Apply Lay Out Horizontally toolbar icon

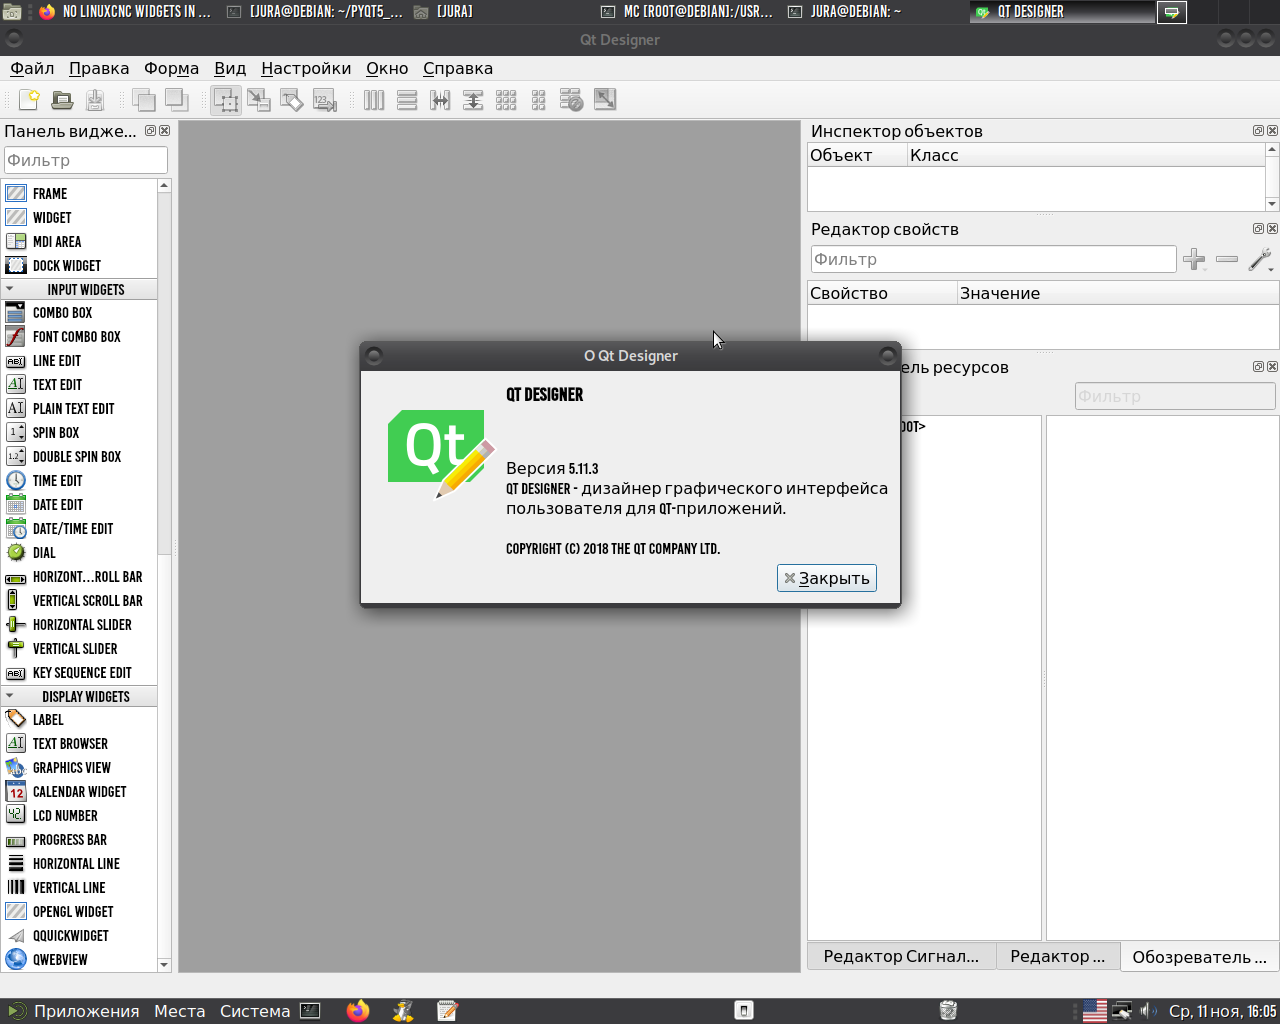374,100
